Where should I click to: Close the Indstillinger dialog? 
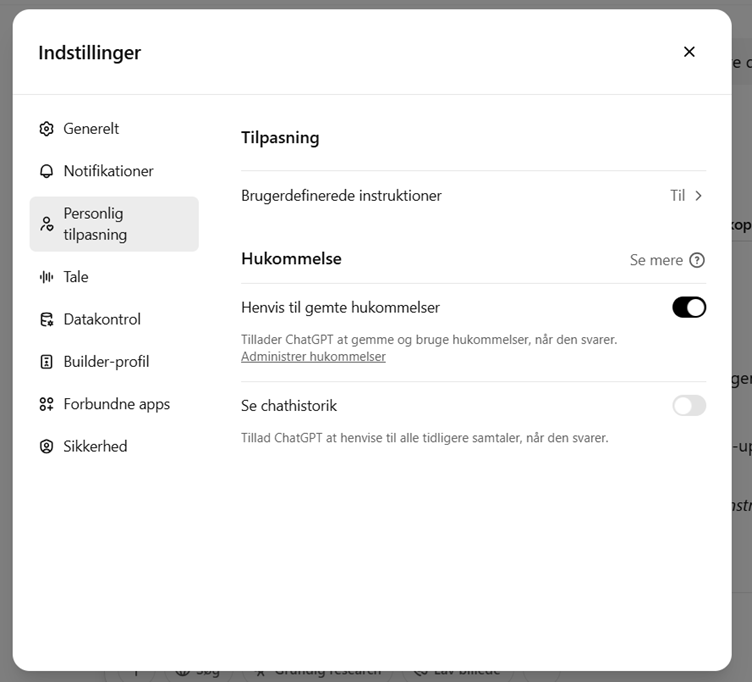(x=689, y=52)
